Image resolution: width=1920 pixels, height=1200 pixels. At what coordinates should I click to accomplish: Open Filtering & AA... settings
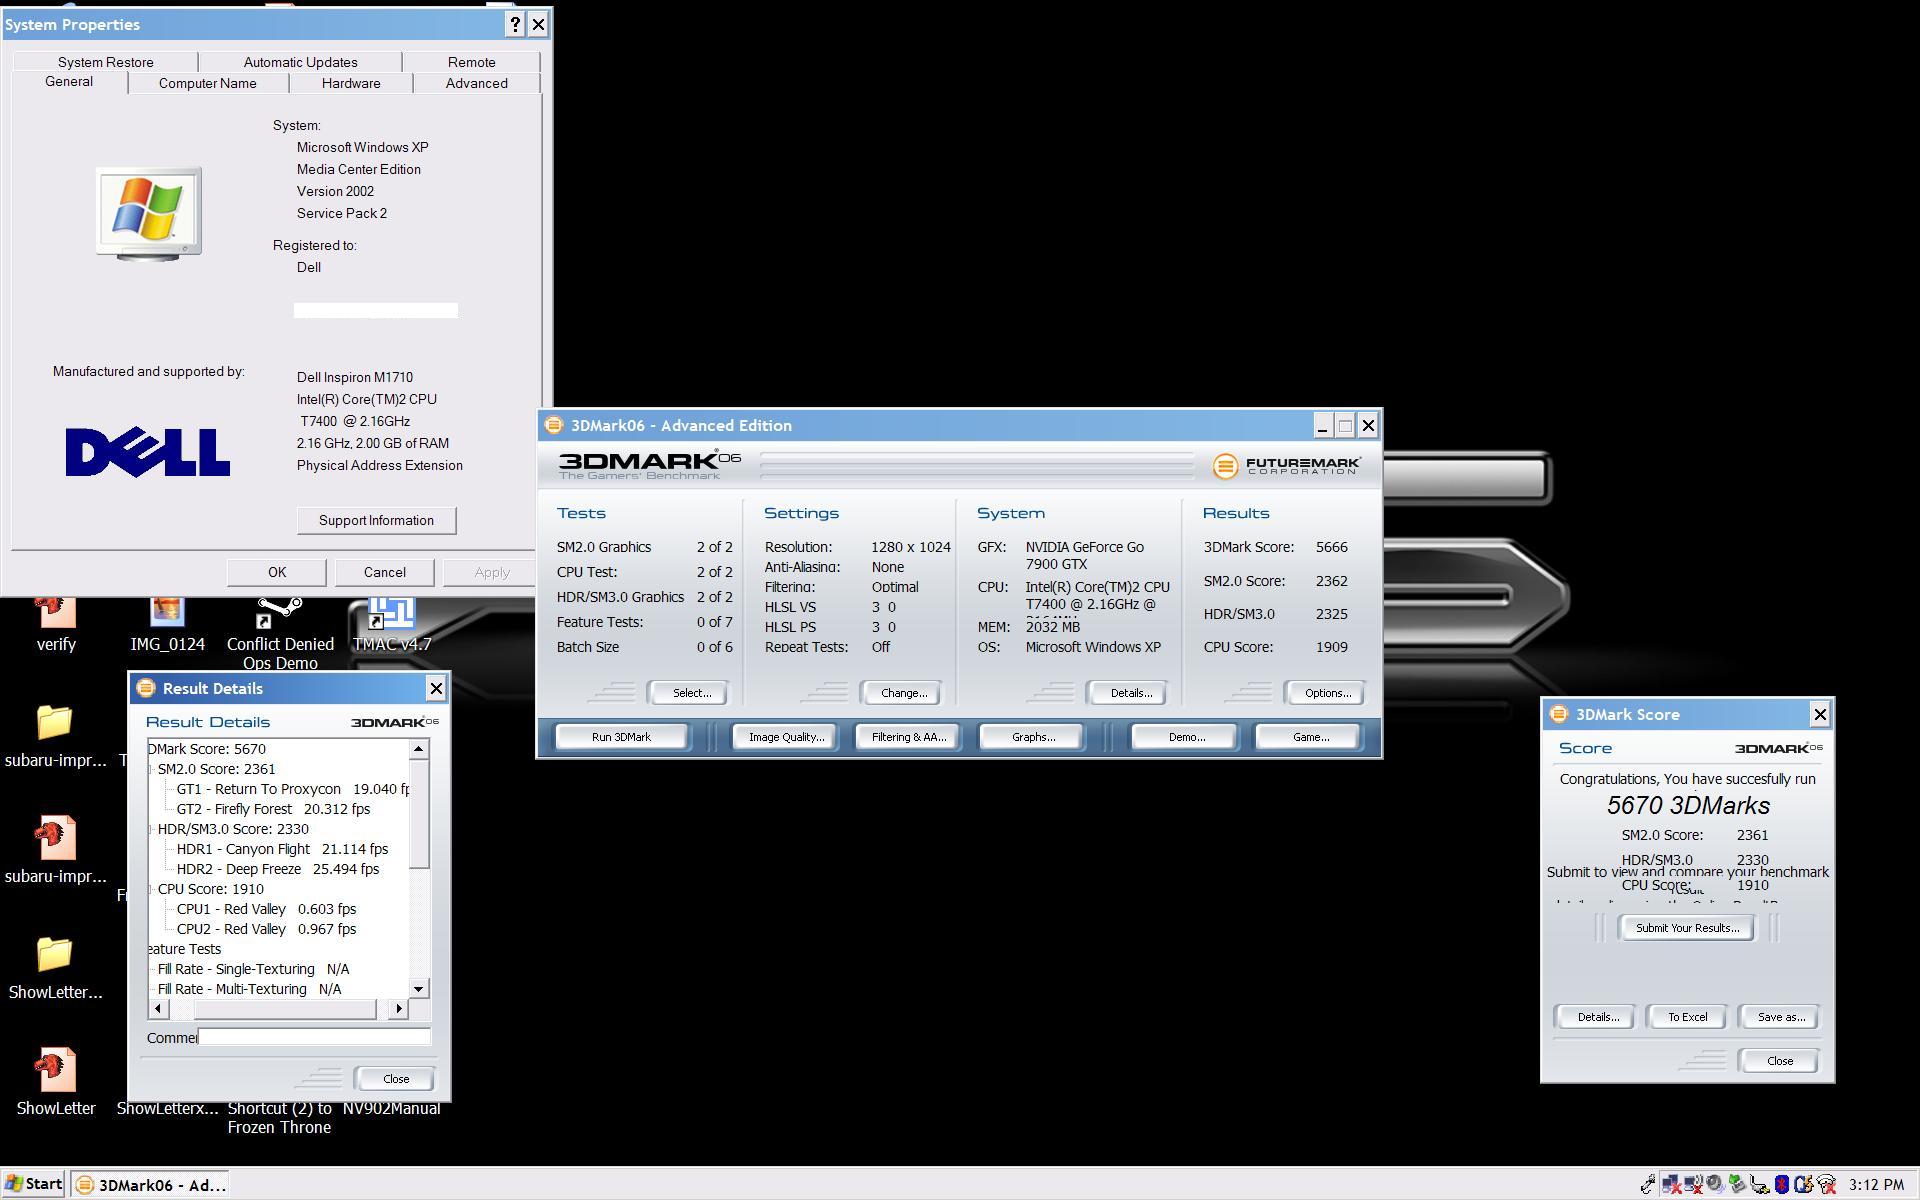[x=908, y=737]
